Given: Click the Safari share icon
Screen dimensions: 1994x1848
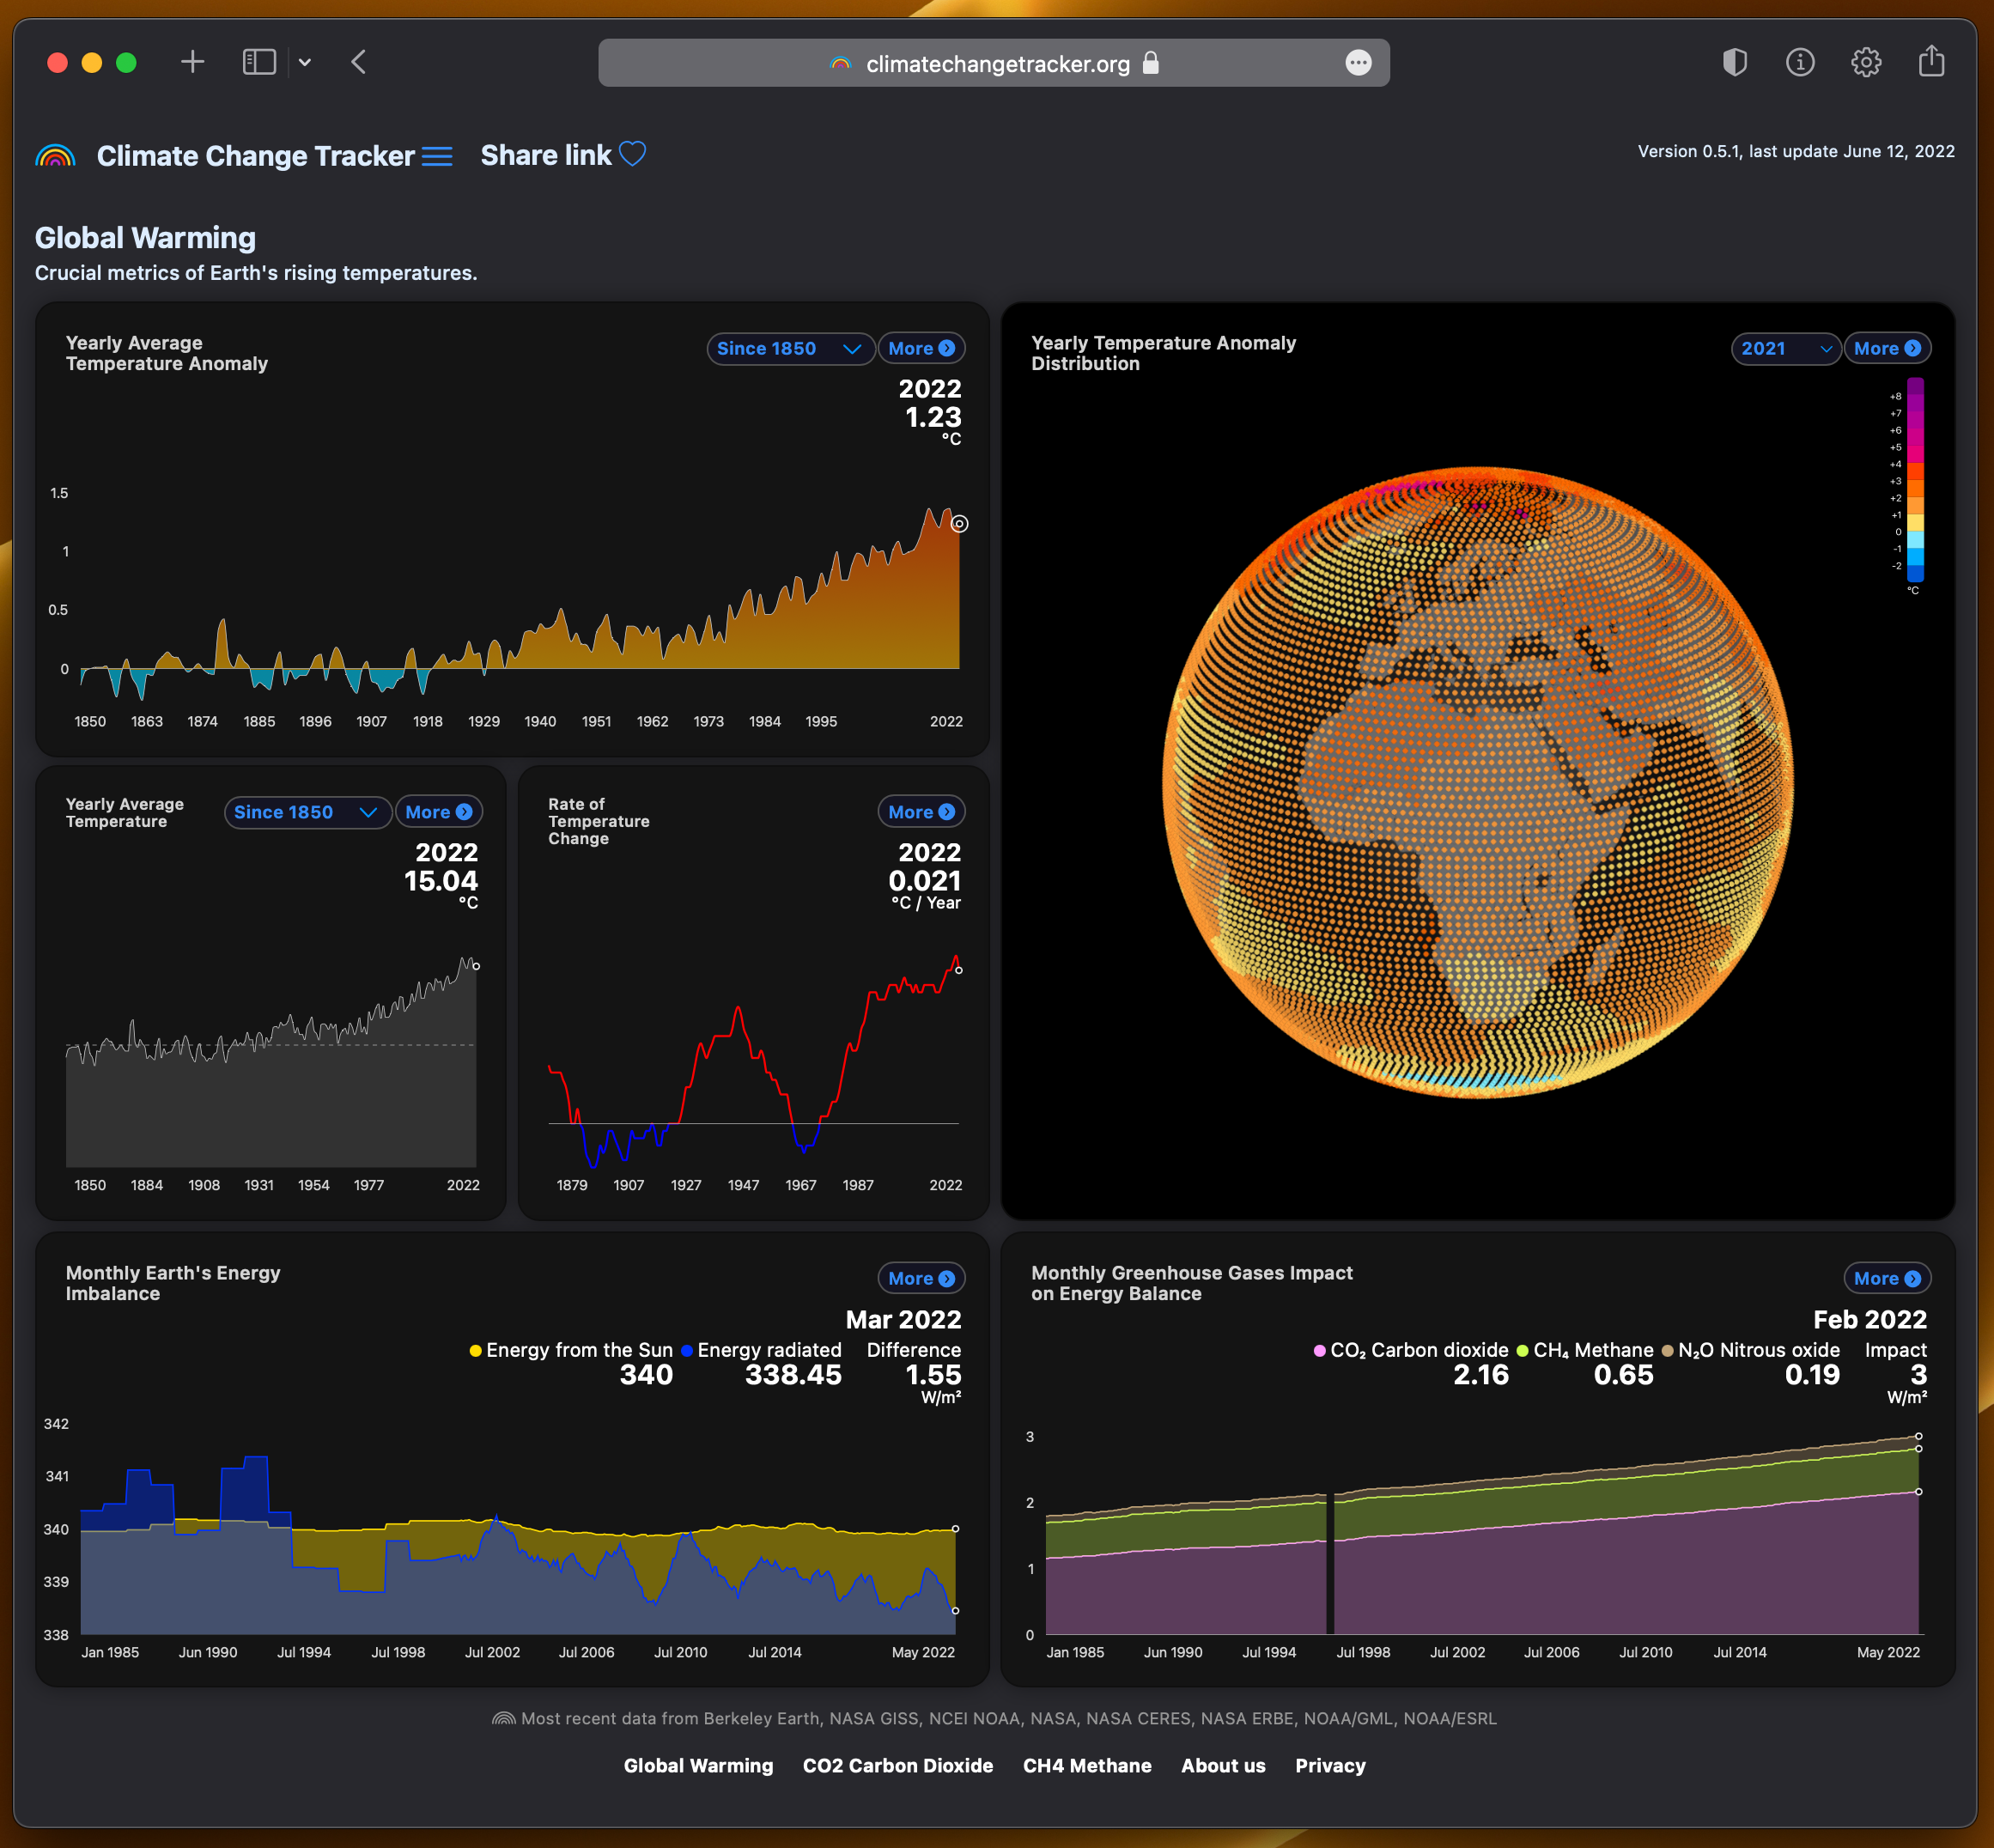Looking at the screenshot, I should click(1931, 62).
